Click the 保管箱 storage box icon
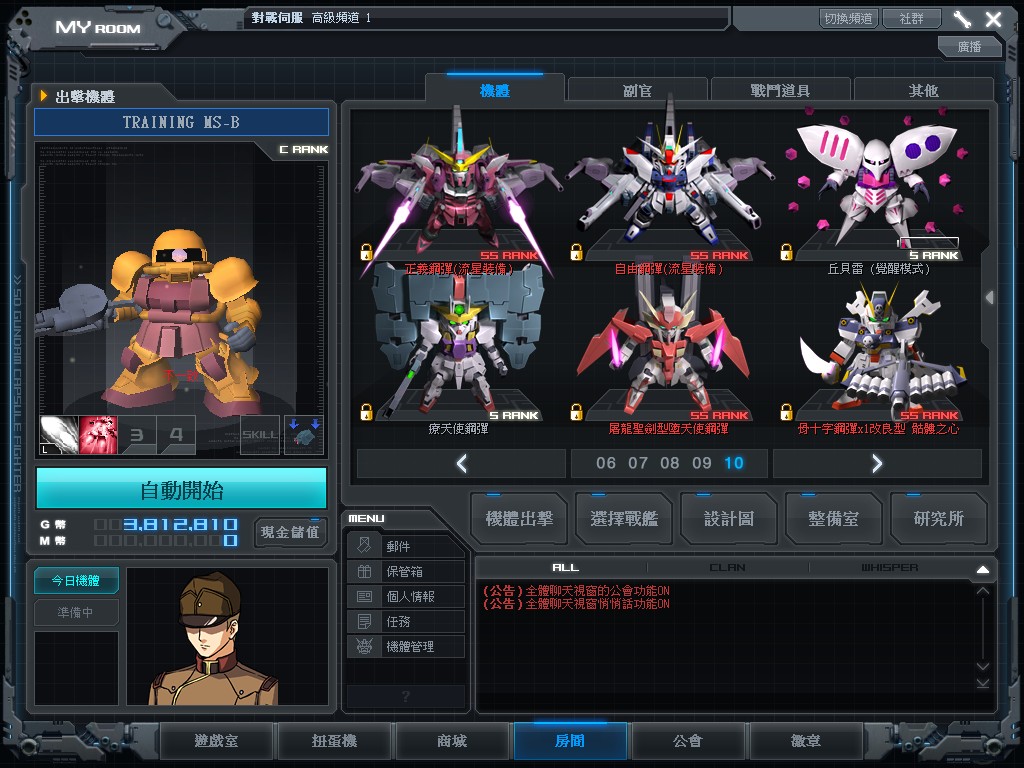The image size is (1024, 768). click(364, 571)
